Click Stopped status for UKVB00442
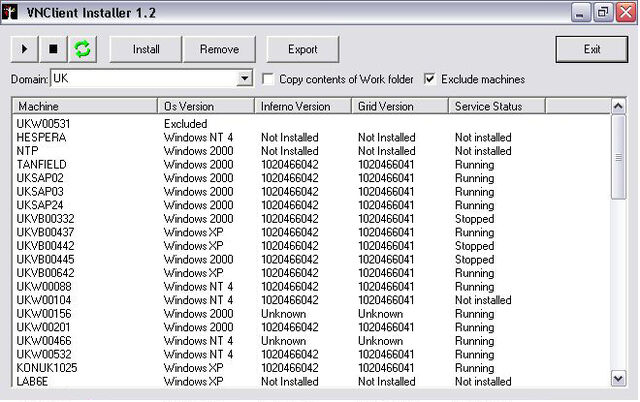The height and width of the screenshot is (402, 640). pos(474,246)
